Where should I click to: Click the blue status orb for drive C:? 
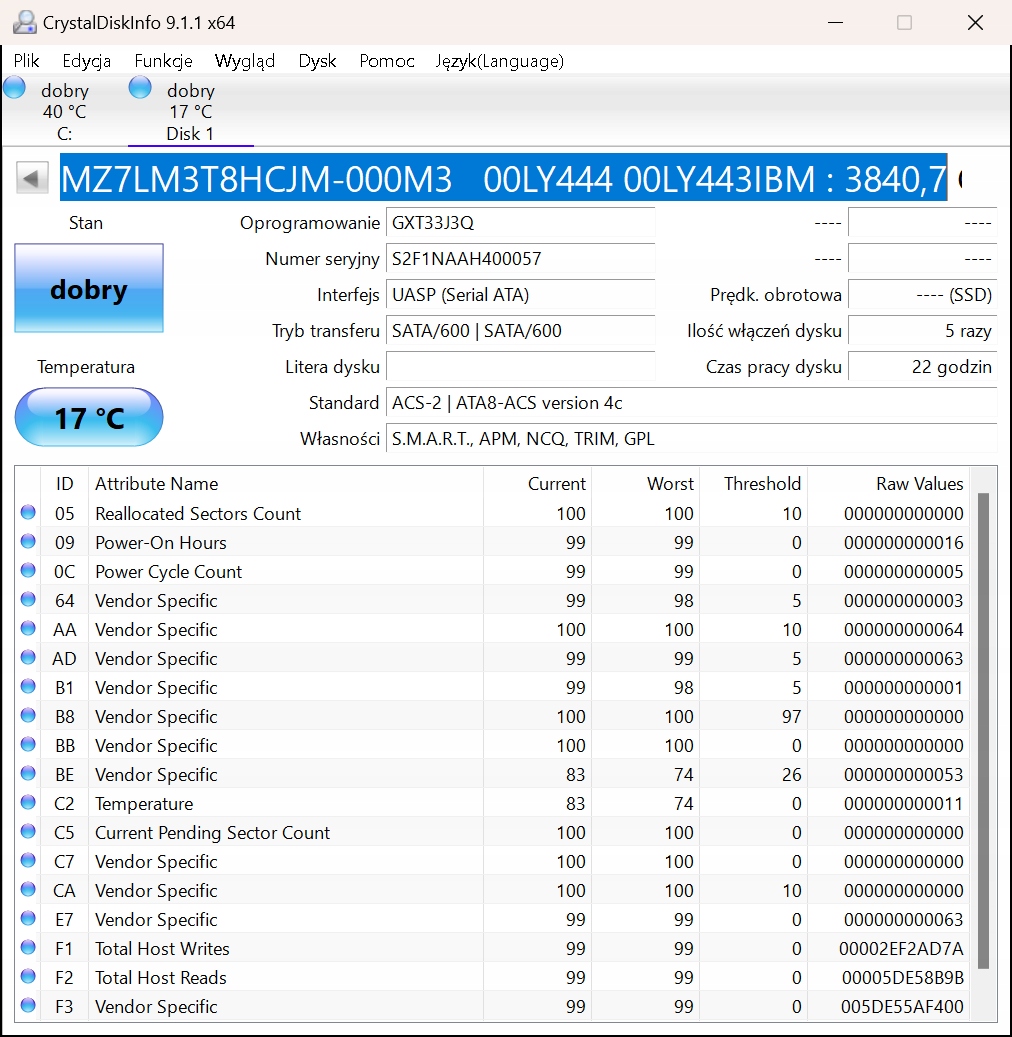(15, 88)
